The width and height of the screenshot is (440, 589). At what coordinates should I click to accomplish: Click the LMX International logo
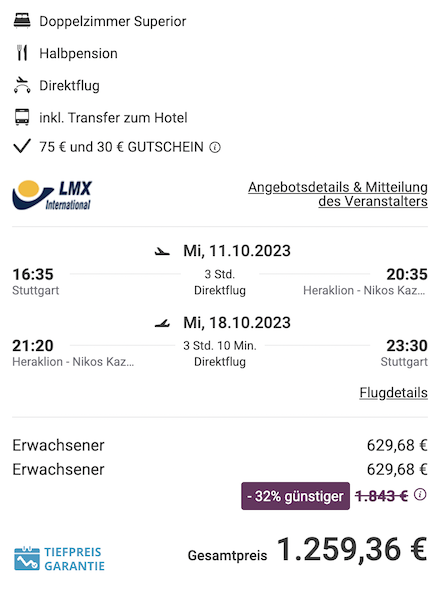[52, 195]
